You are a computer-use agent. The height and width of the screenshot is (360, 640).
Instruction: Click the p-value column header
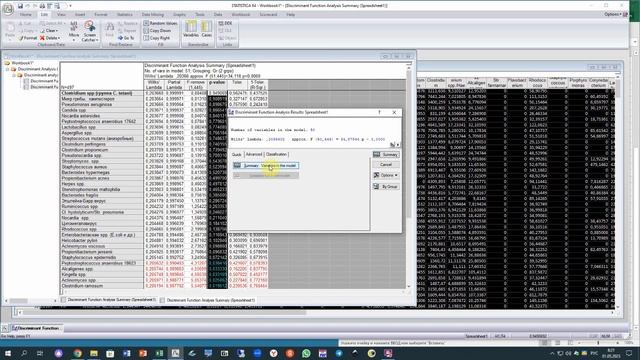click(217, 85)
